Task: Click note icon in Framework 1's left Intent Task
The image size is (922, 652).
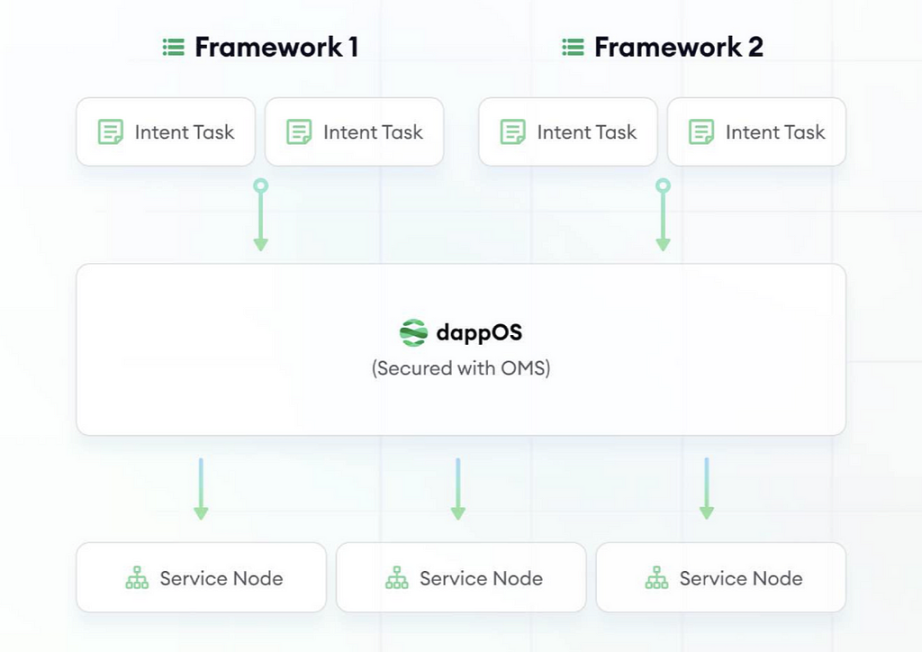Action: pyautogui.click(x=111, y=132)
